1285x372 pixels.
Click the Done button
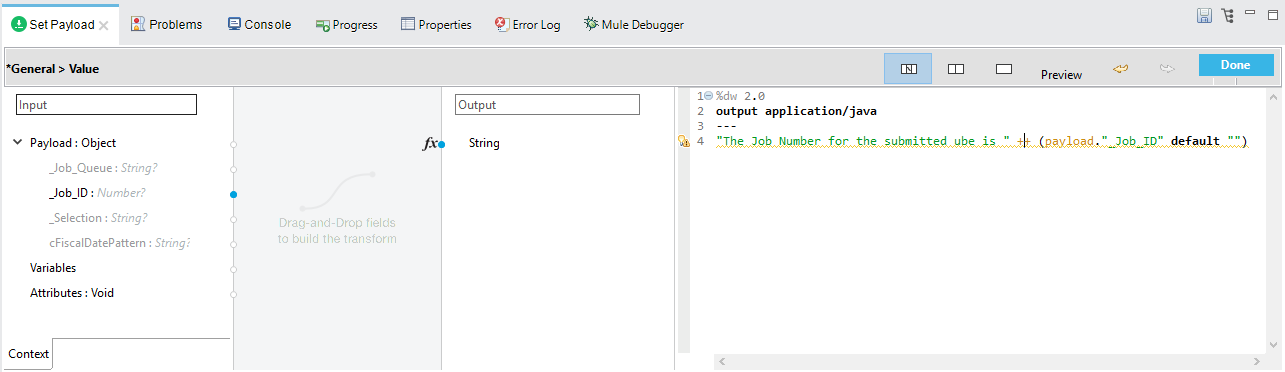(1236, 65)
